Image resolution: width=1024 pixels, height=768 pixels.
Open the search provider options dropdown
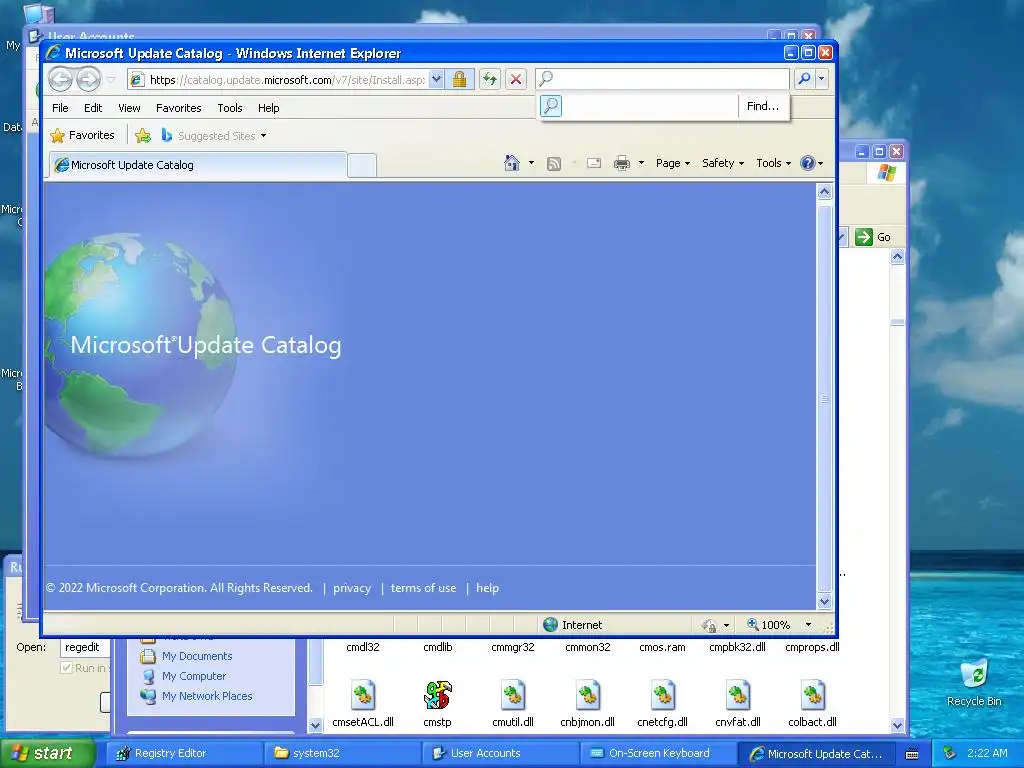822,79
